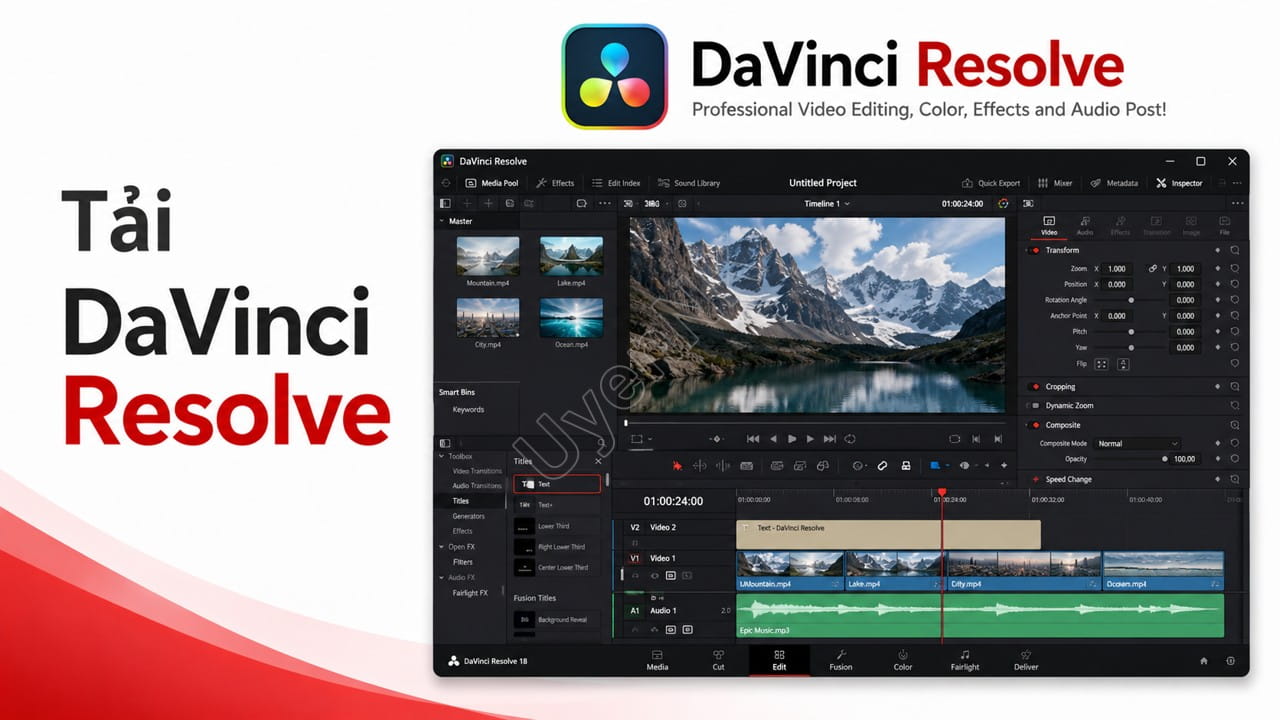Collapse the Open FX group
This screenshot has width=1280, height=720.
tap(442, 547)
